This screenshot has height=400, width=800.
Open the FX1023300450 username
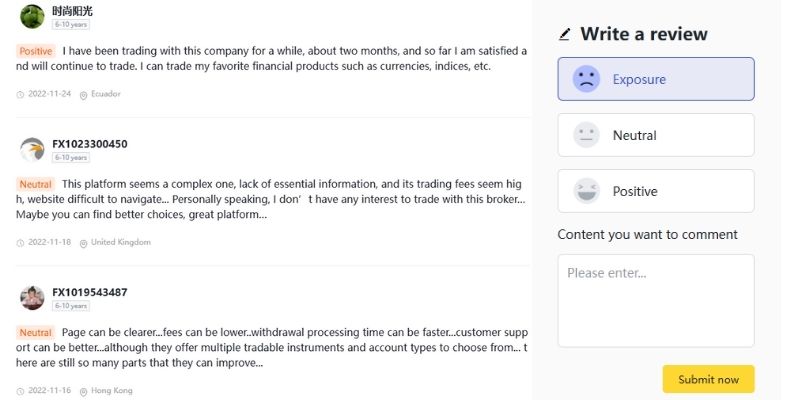click(x=90, y=144)
